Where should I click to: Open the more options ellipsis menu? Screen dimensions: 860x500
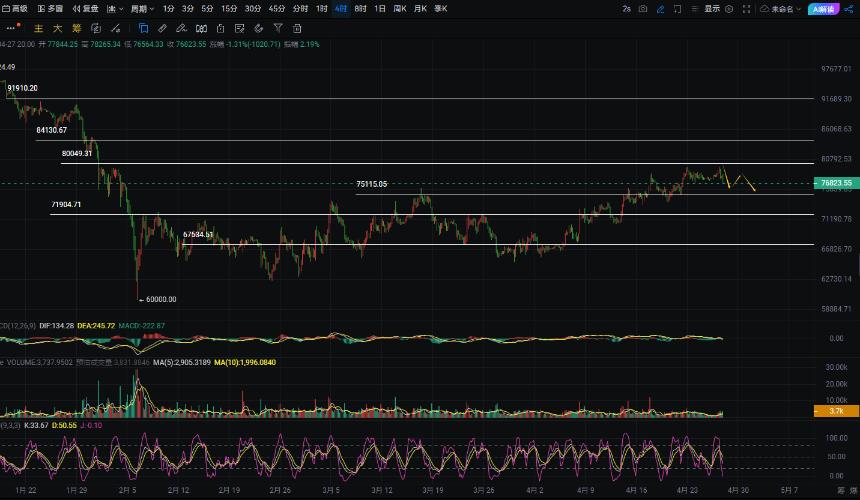point(12,27)
